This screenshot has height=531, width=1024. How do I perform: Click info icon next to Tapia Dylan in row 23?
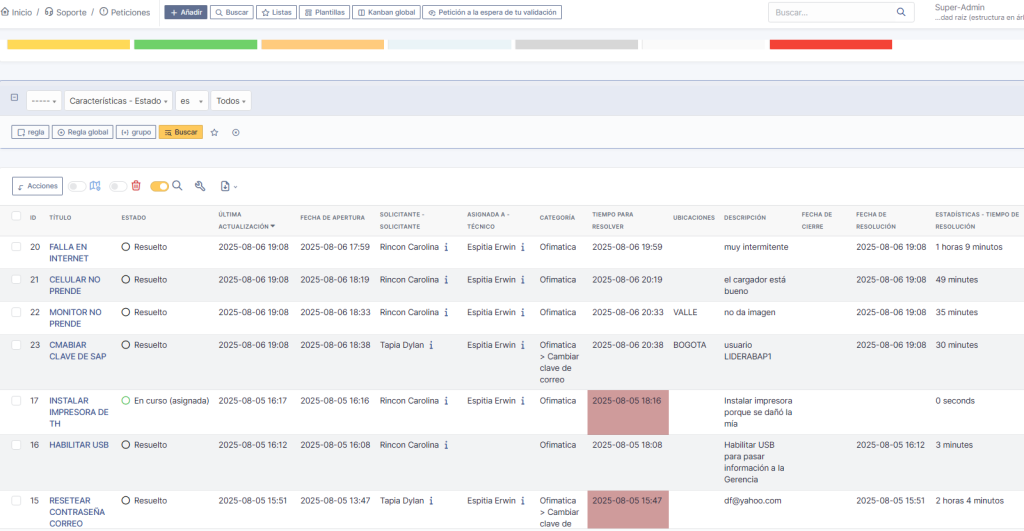(x=431, y=346)
